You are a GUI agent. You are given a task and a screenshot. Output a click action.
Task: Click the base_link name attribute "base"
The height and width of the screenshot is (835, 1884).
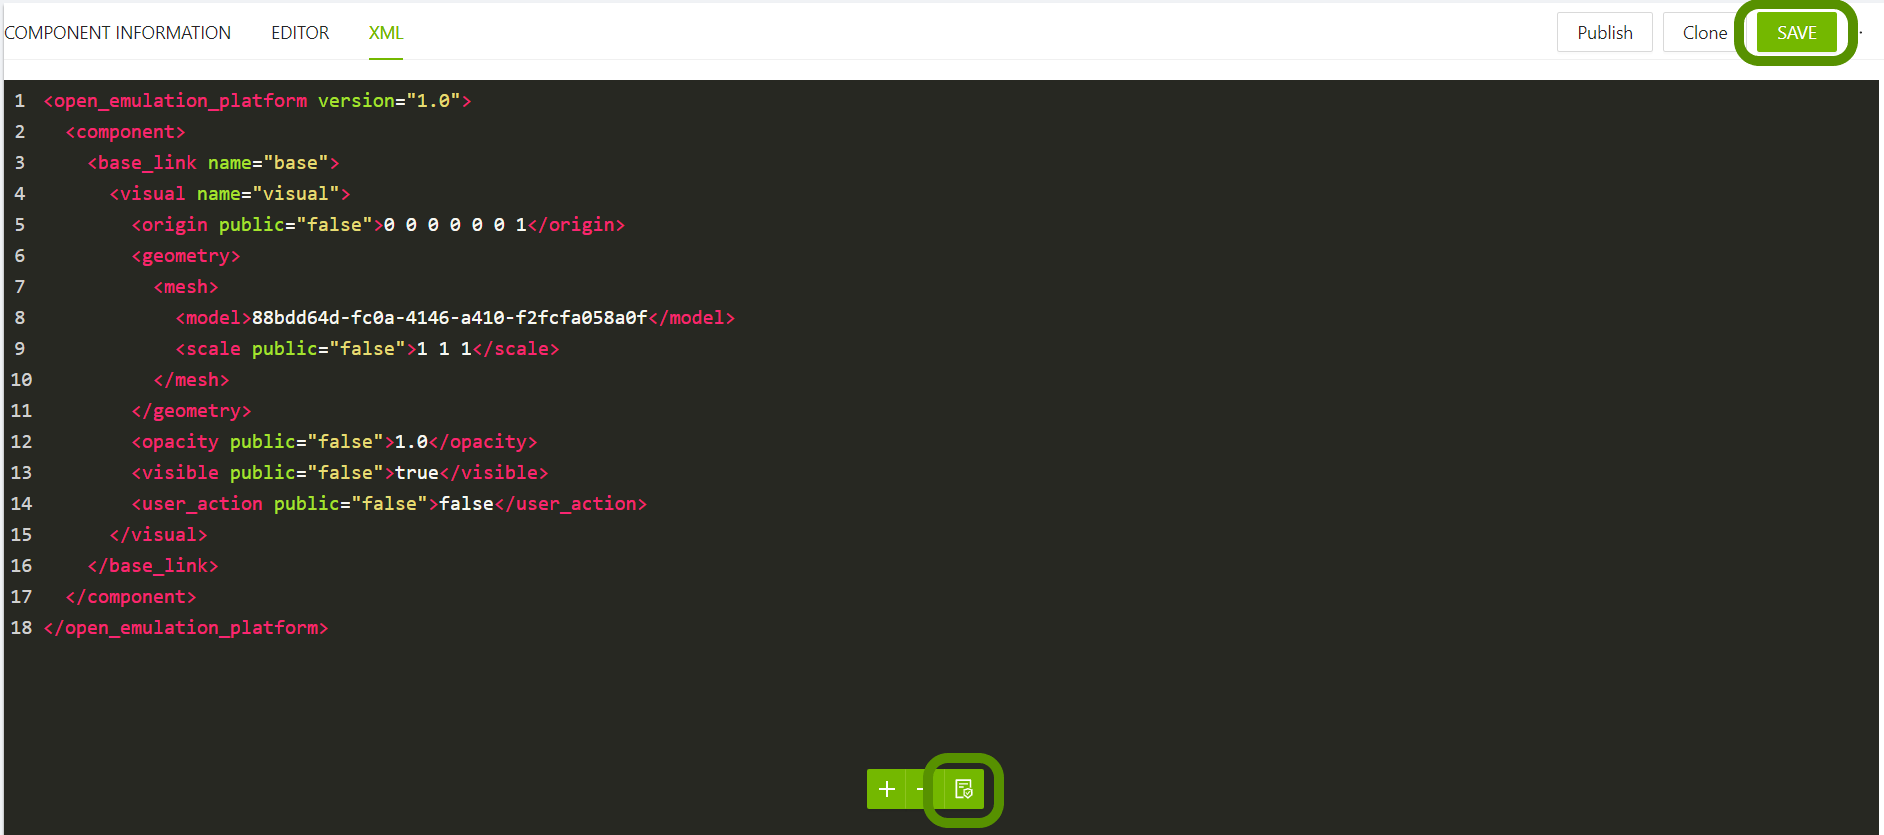[295, 163]
